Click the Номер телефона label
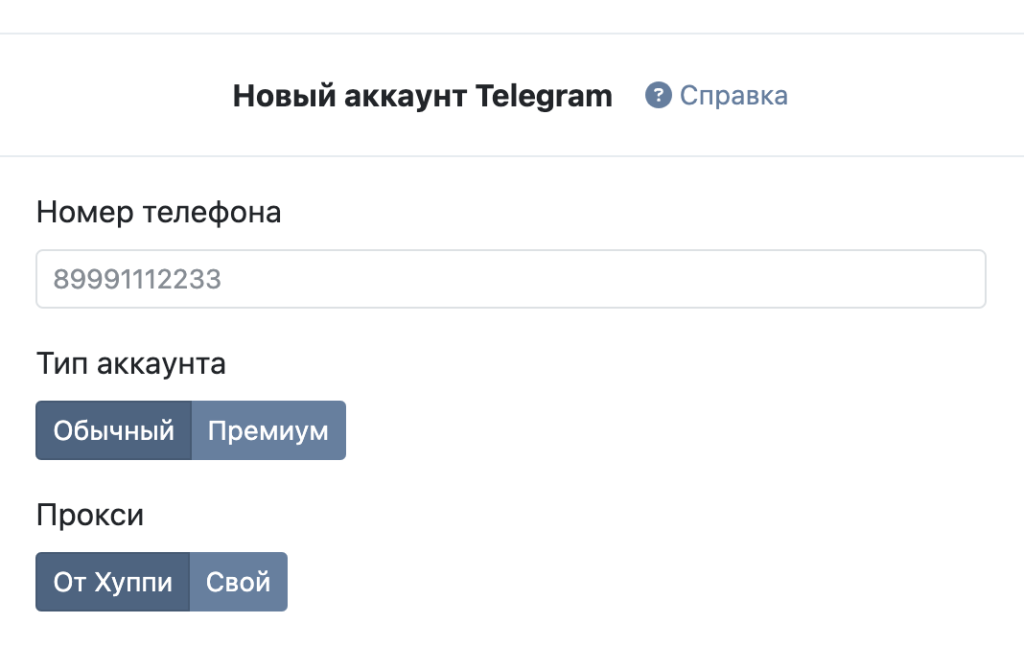 158,212
